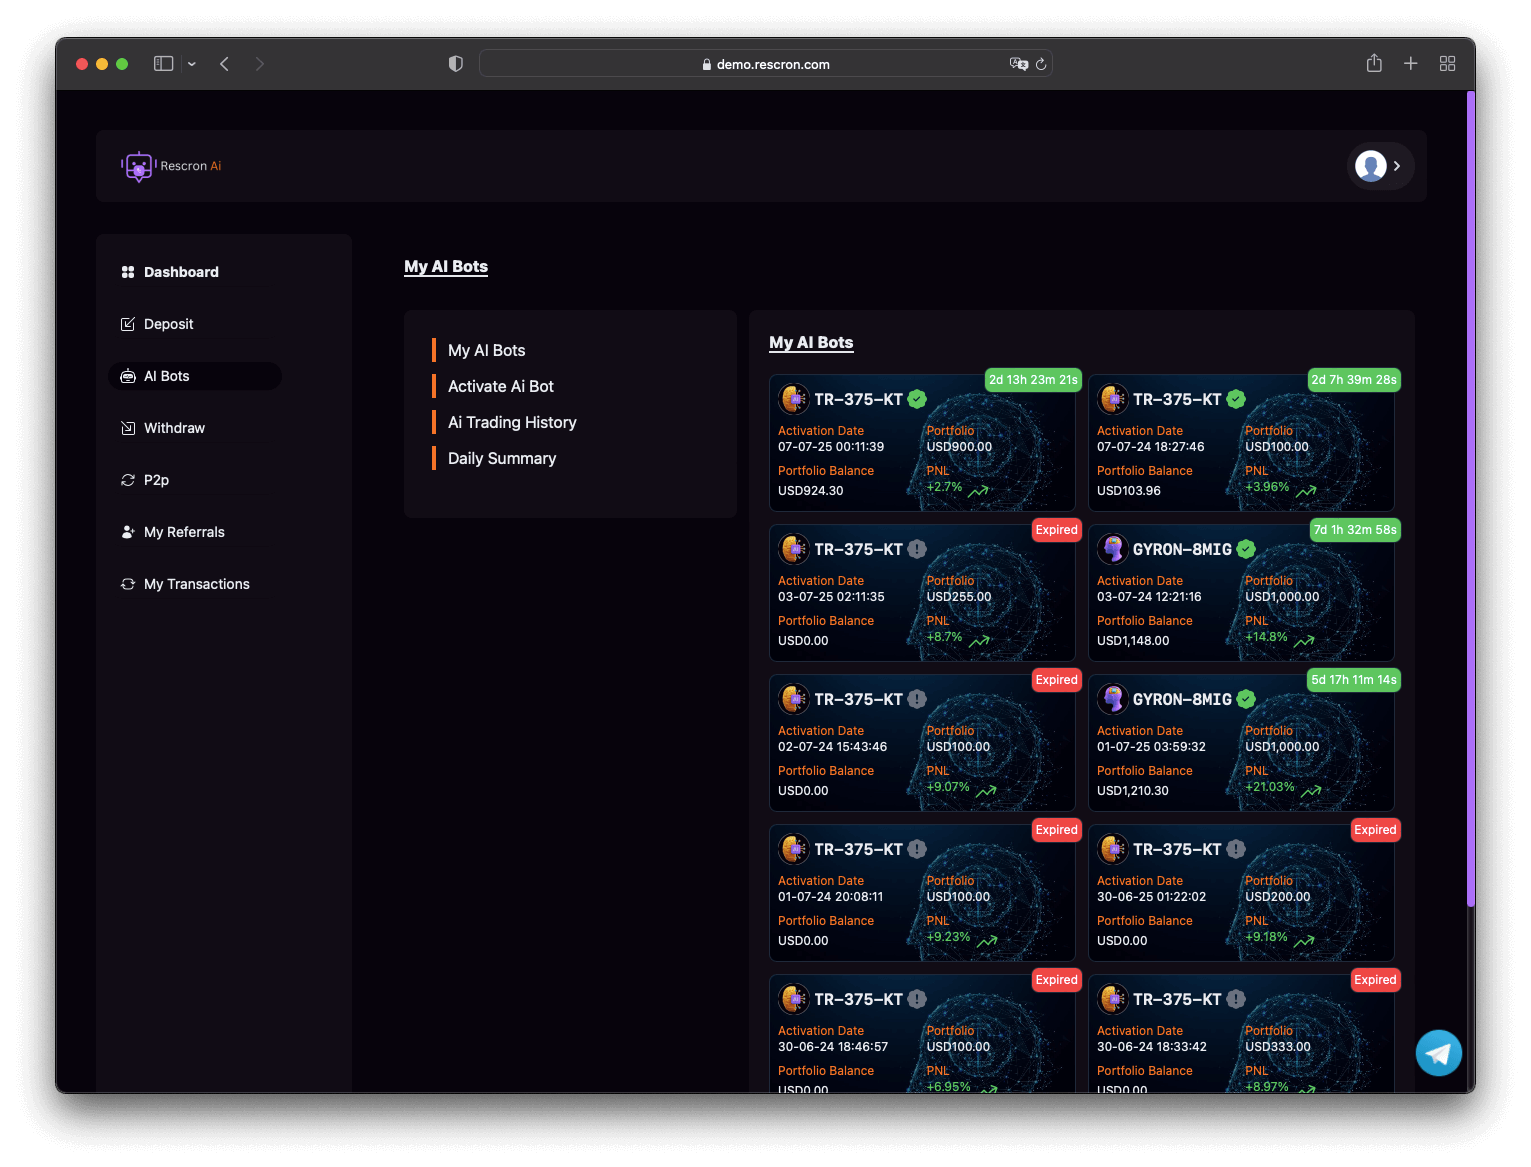This screenshot has width=1531, height=1167.
Task: Click the purple page scrollbar
Action: click(1470, 500)
